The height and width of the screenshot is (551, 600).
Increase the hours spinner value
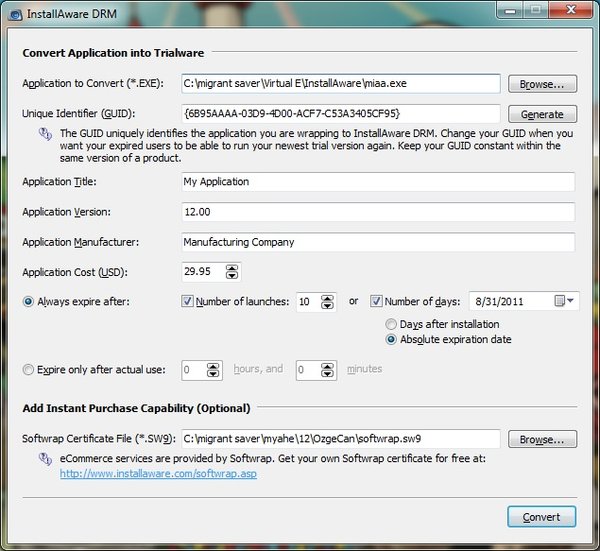213,366
